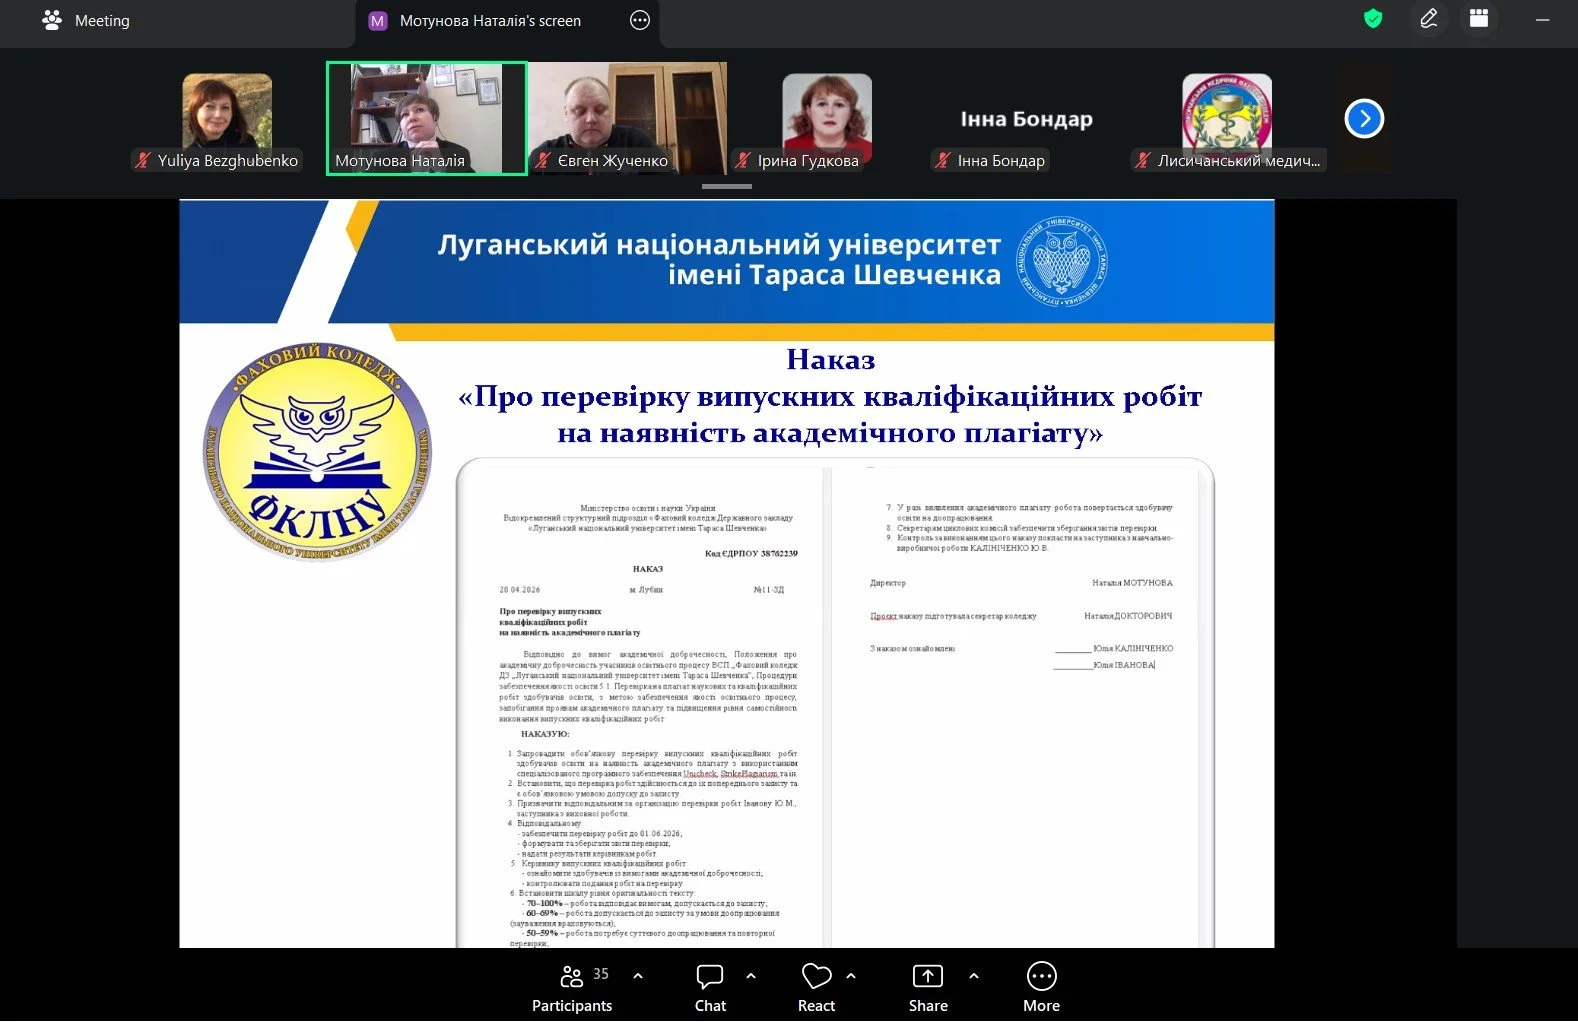Image resolution: width=1578 pixels, height=1022 pixels.
Task: Click muted mic icon for Євген Жученко
Action: 543,160
